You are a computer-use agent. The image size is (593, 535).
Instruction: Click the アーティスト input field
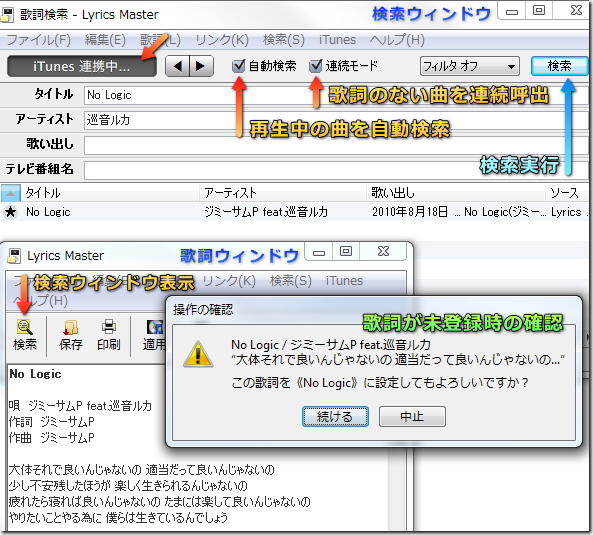(336, 120)
